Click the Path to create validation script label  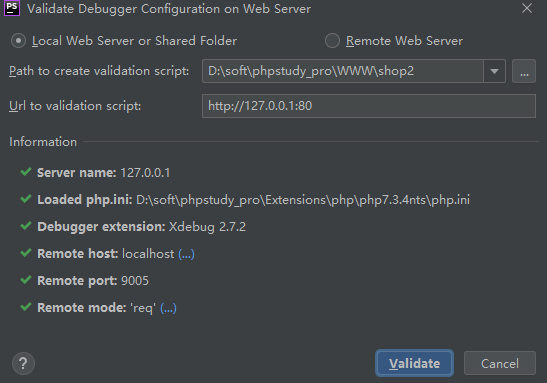tap(99, 71)
